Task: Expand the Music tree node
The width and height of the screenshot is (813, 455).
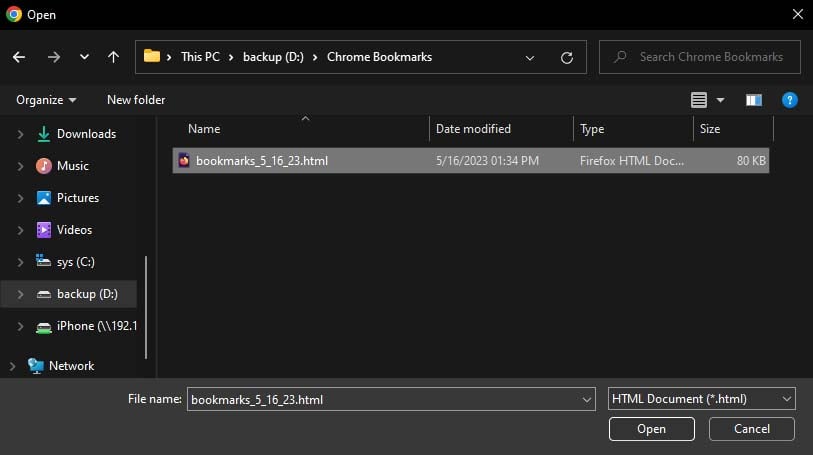Action: coord(20,166)
